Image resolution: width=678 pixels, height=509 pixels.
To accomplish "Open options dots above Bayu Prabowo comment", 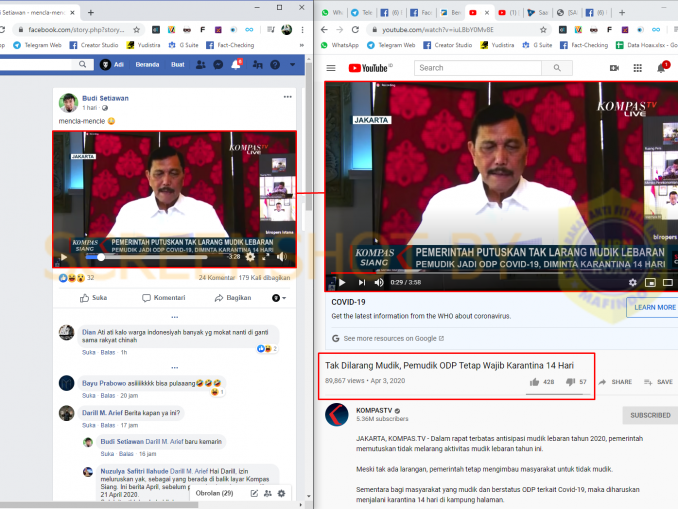I will [175, 368].
